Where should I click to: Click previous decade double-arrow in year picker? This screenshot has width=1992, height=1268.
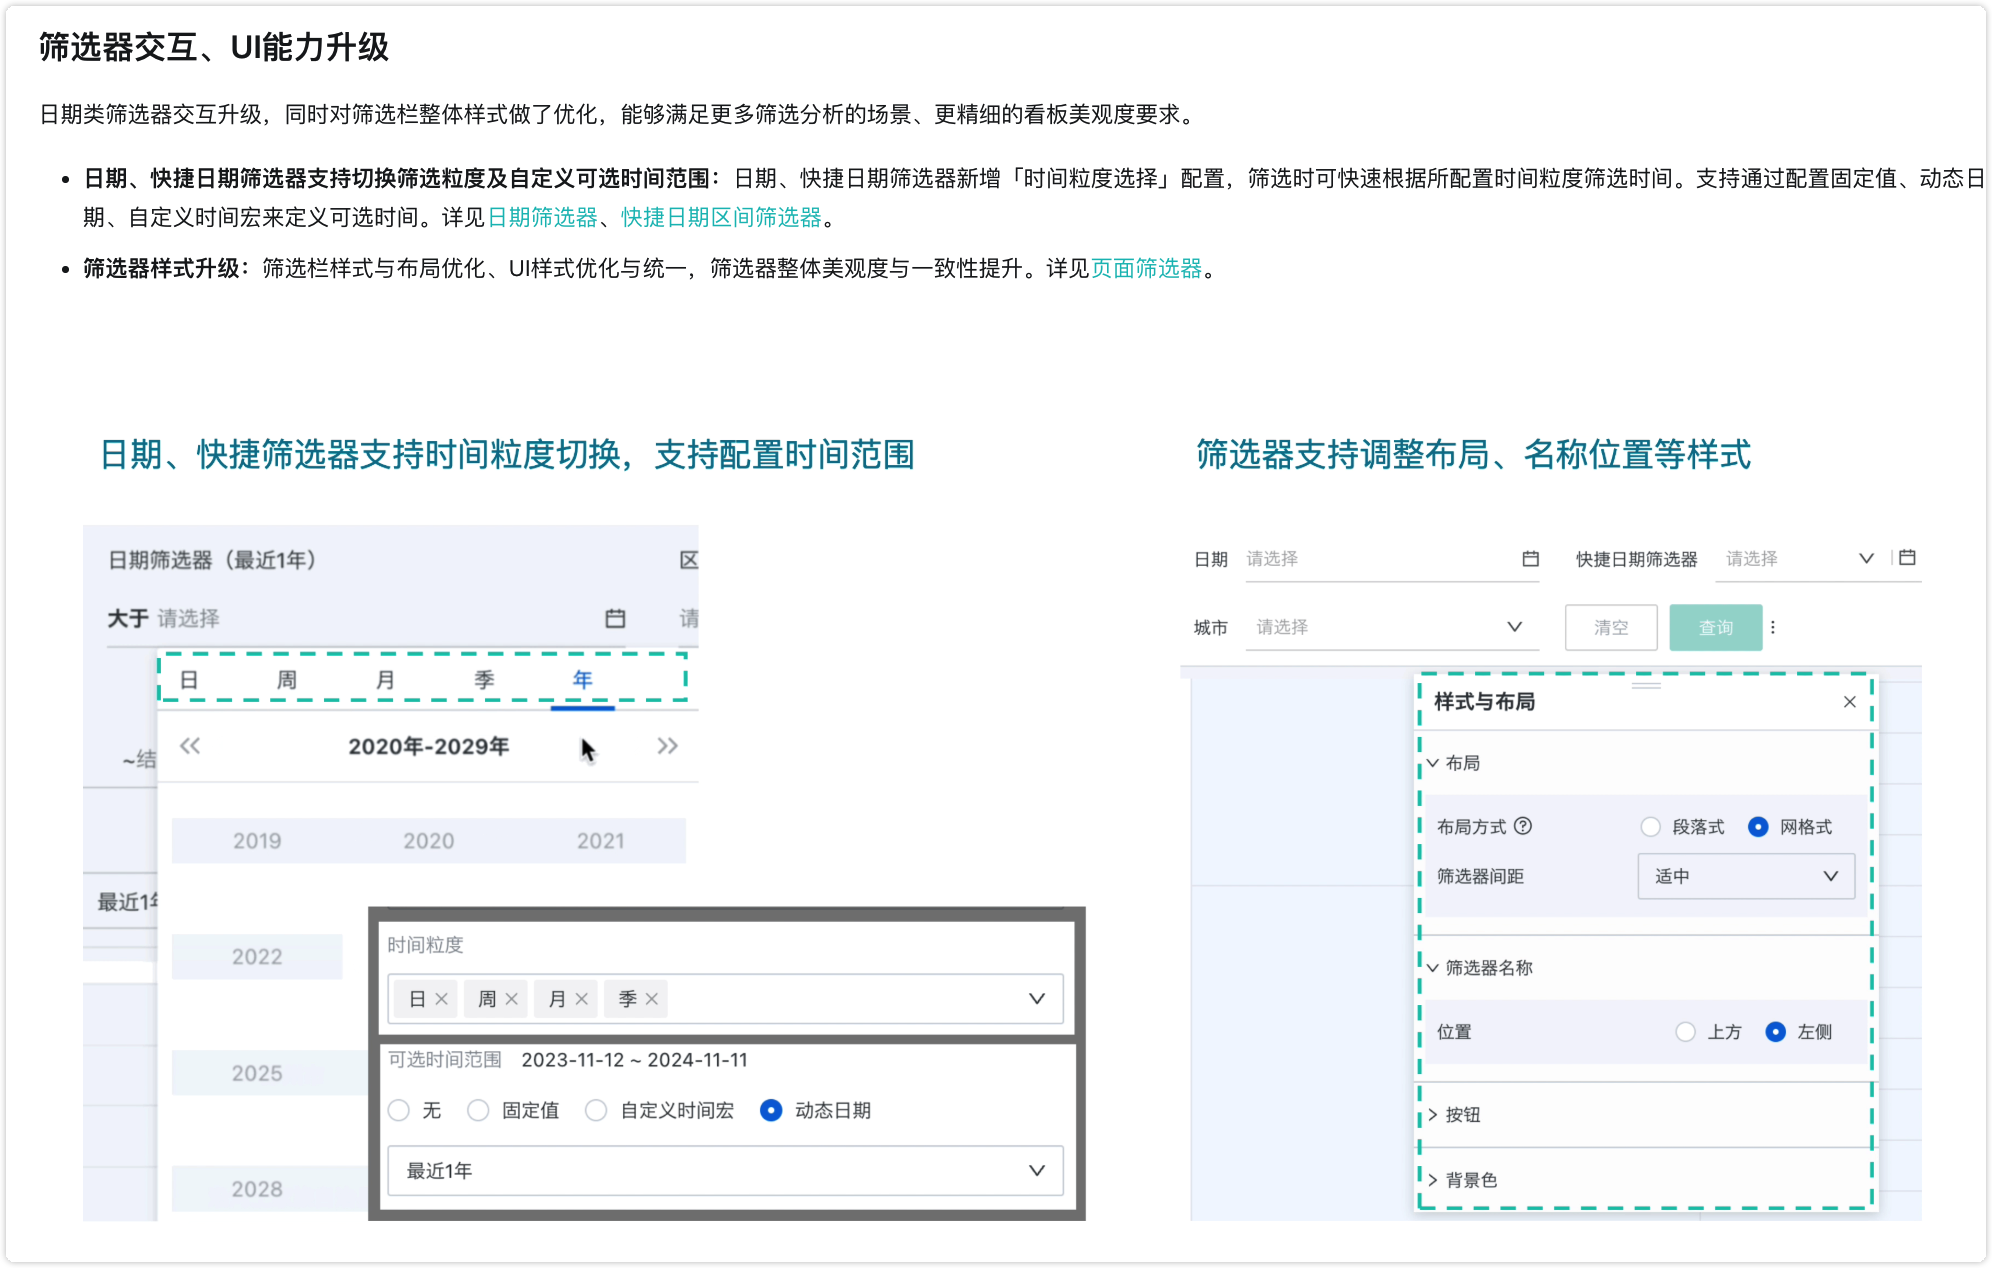coord(190,745)
